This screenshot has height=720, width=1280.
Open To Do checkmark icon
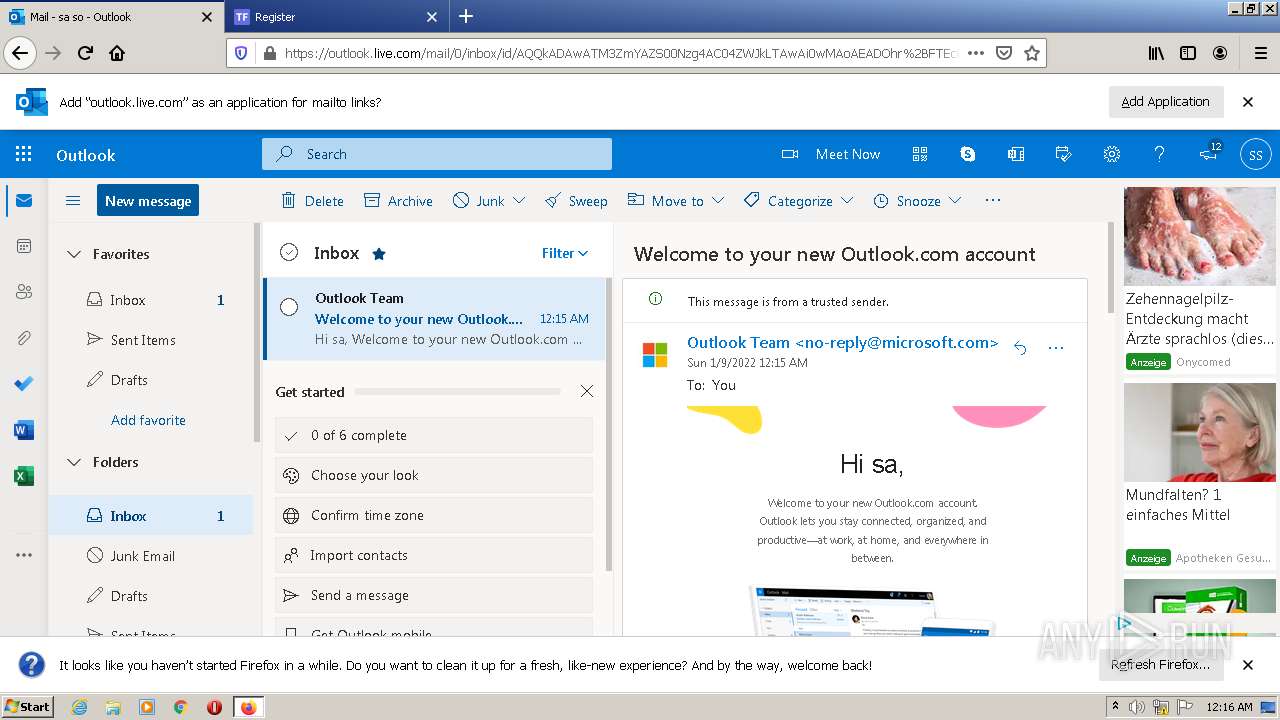[24, 384]
